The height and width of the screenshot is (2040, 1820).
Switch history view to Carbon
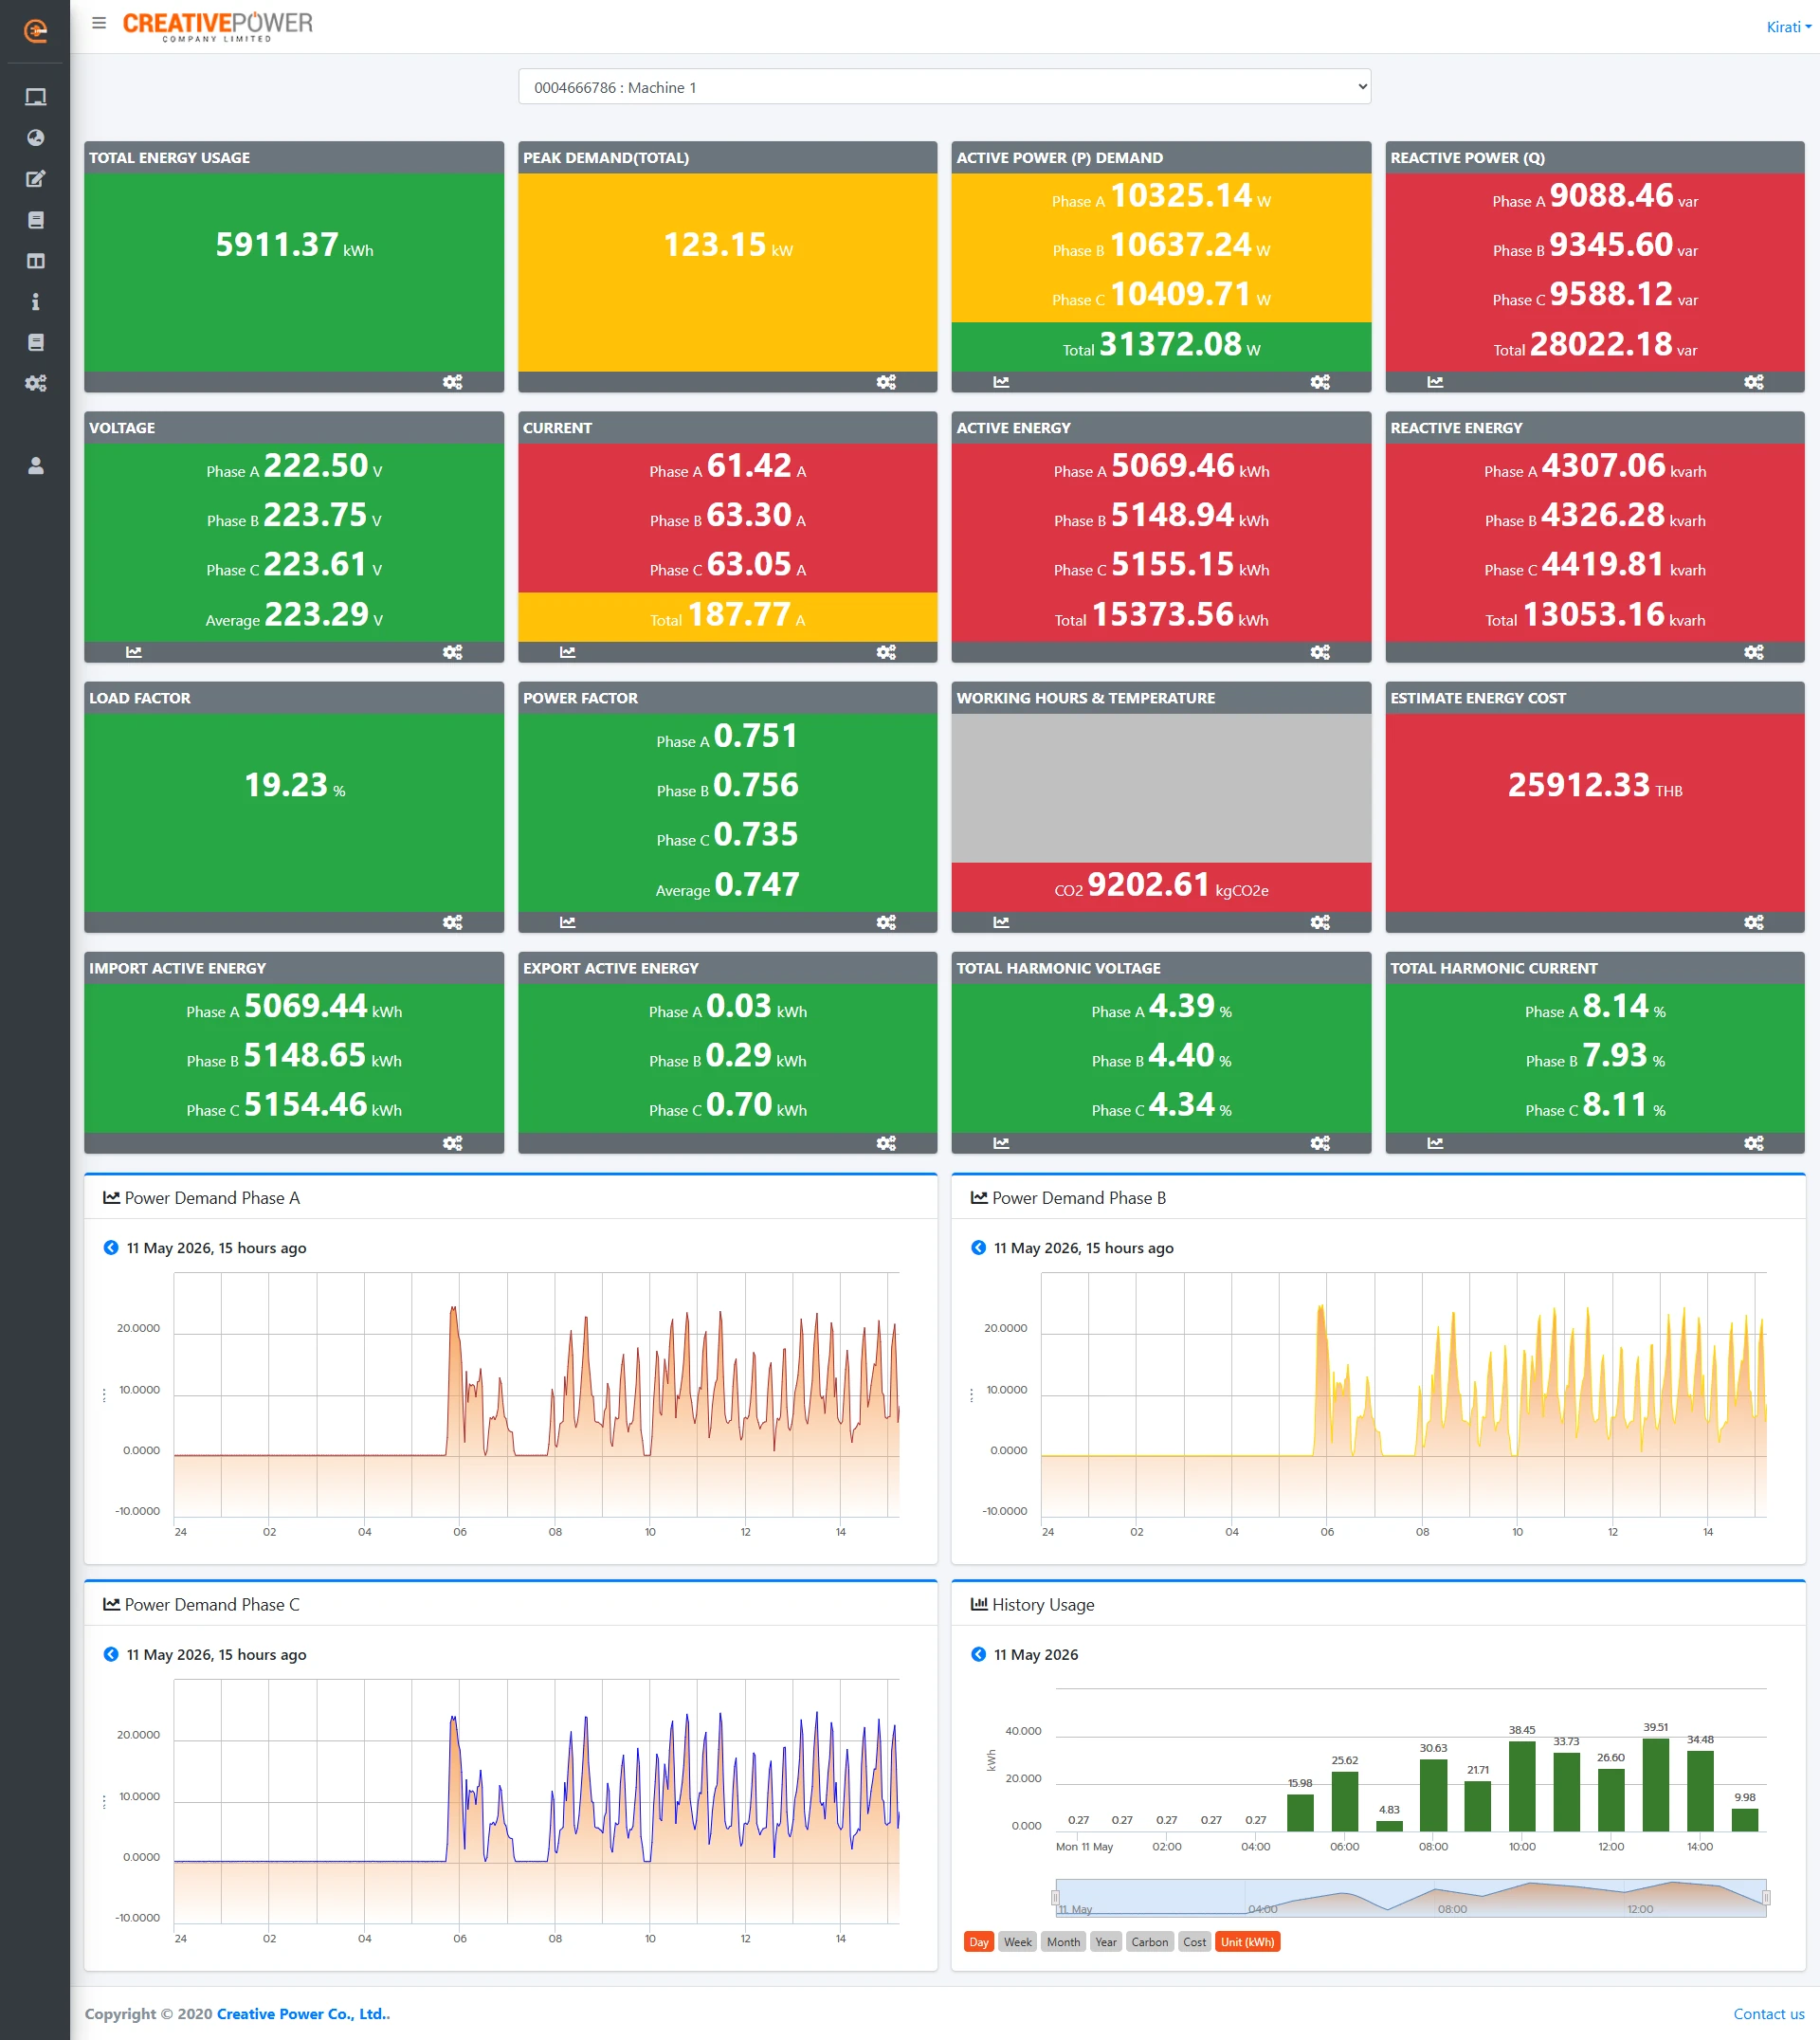1150,1942
